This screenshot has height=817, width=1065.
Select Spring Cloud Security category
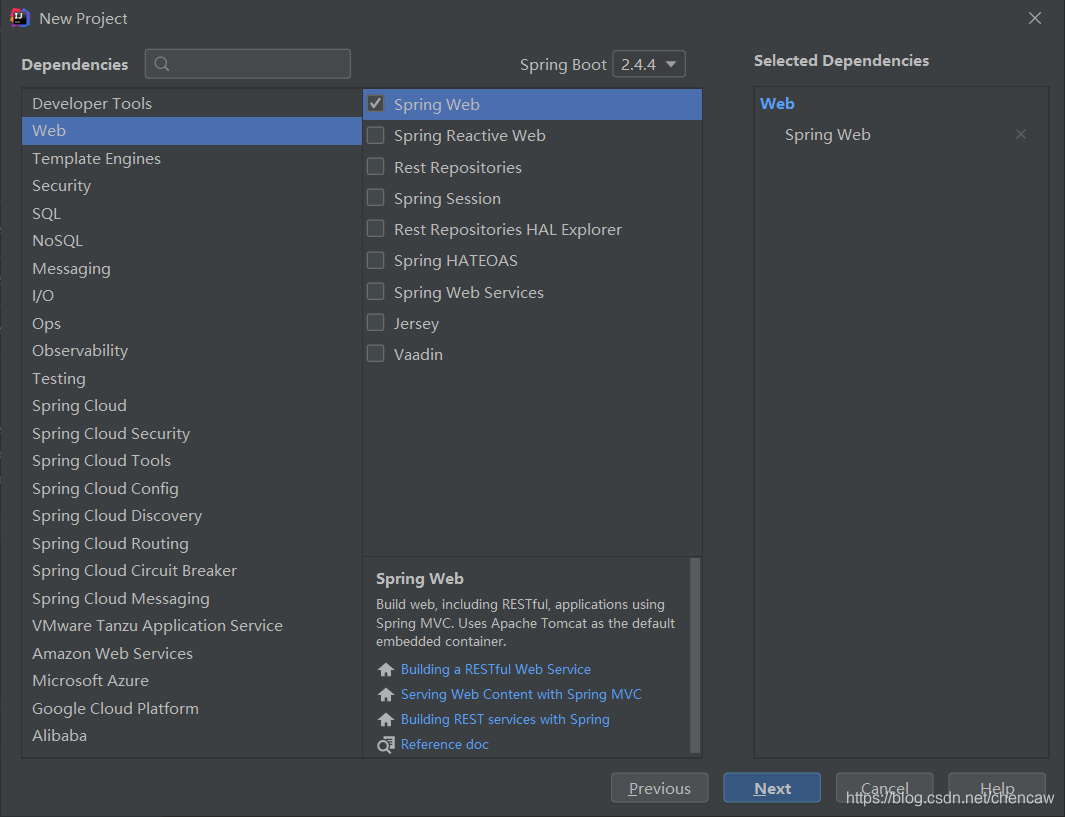point(192,433)
